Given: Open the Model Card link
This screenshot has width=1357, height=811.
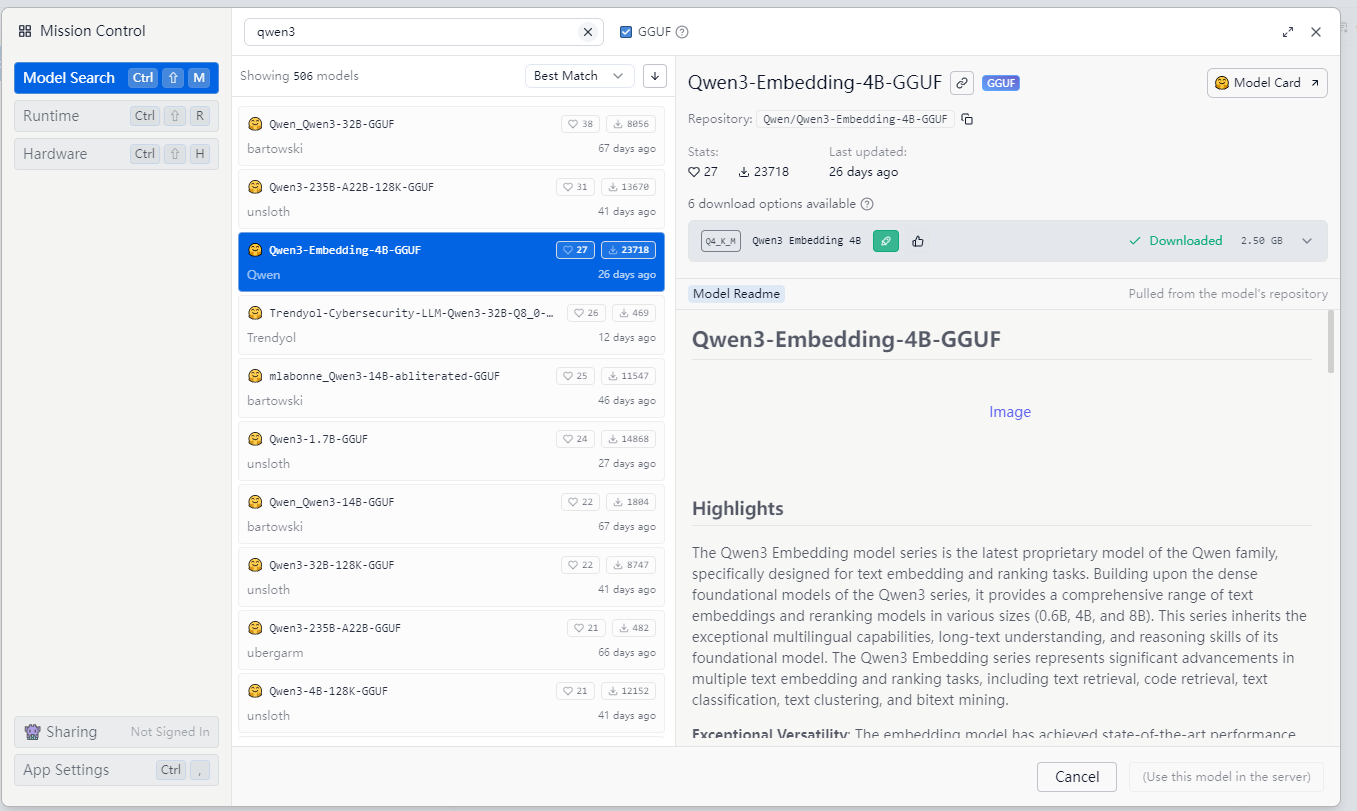Looking at the screenshot, I should pos(1267,83).
